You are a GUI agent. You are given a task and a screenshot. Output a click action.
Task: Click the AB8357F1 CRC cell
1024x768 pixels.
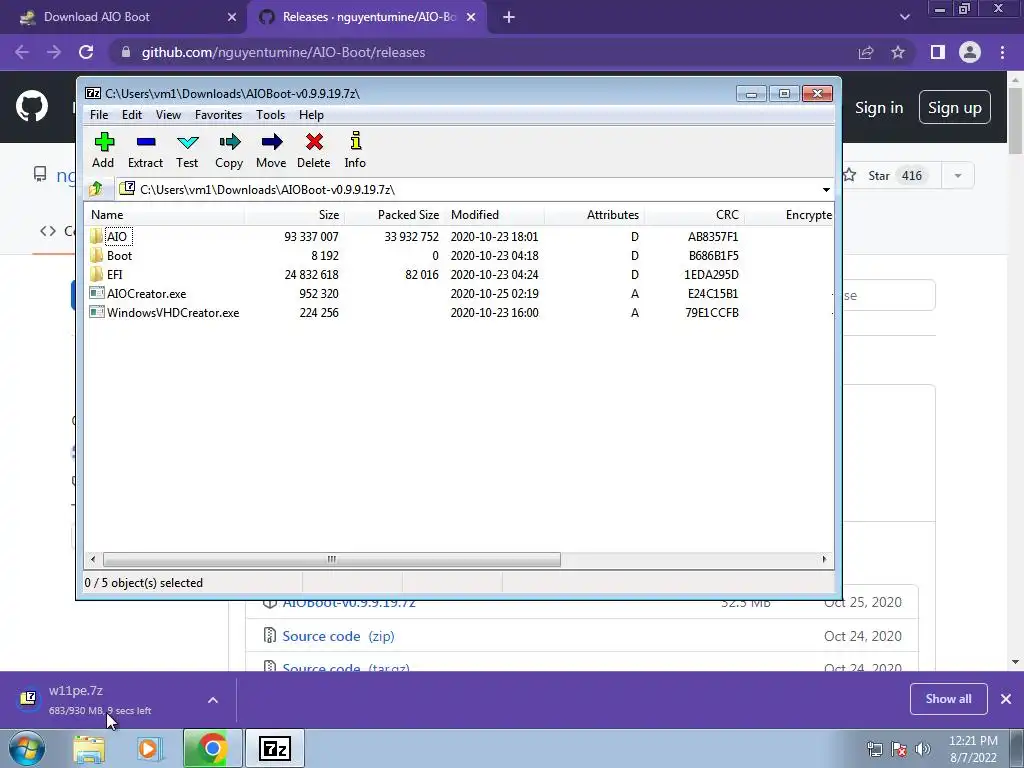[712, 236]
